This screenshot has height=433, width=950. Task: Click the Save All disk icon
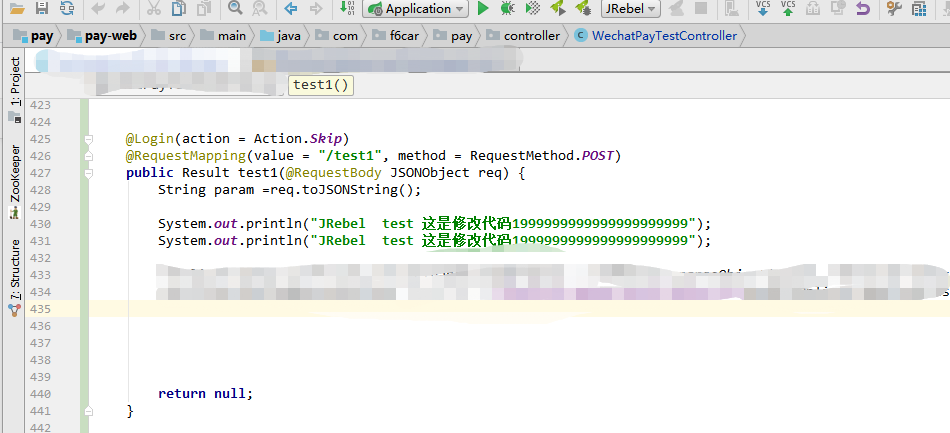pyautogui.click(x=42, y=8)
